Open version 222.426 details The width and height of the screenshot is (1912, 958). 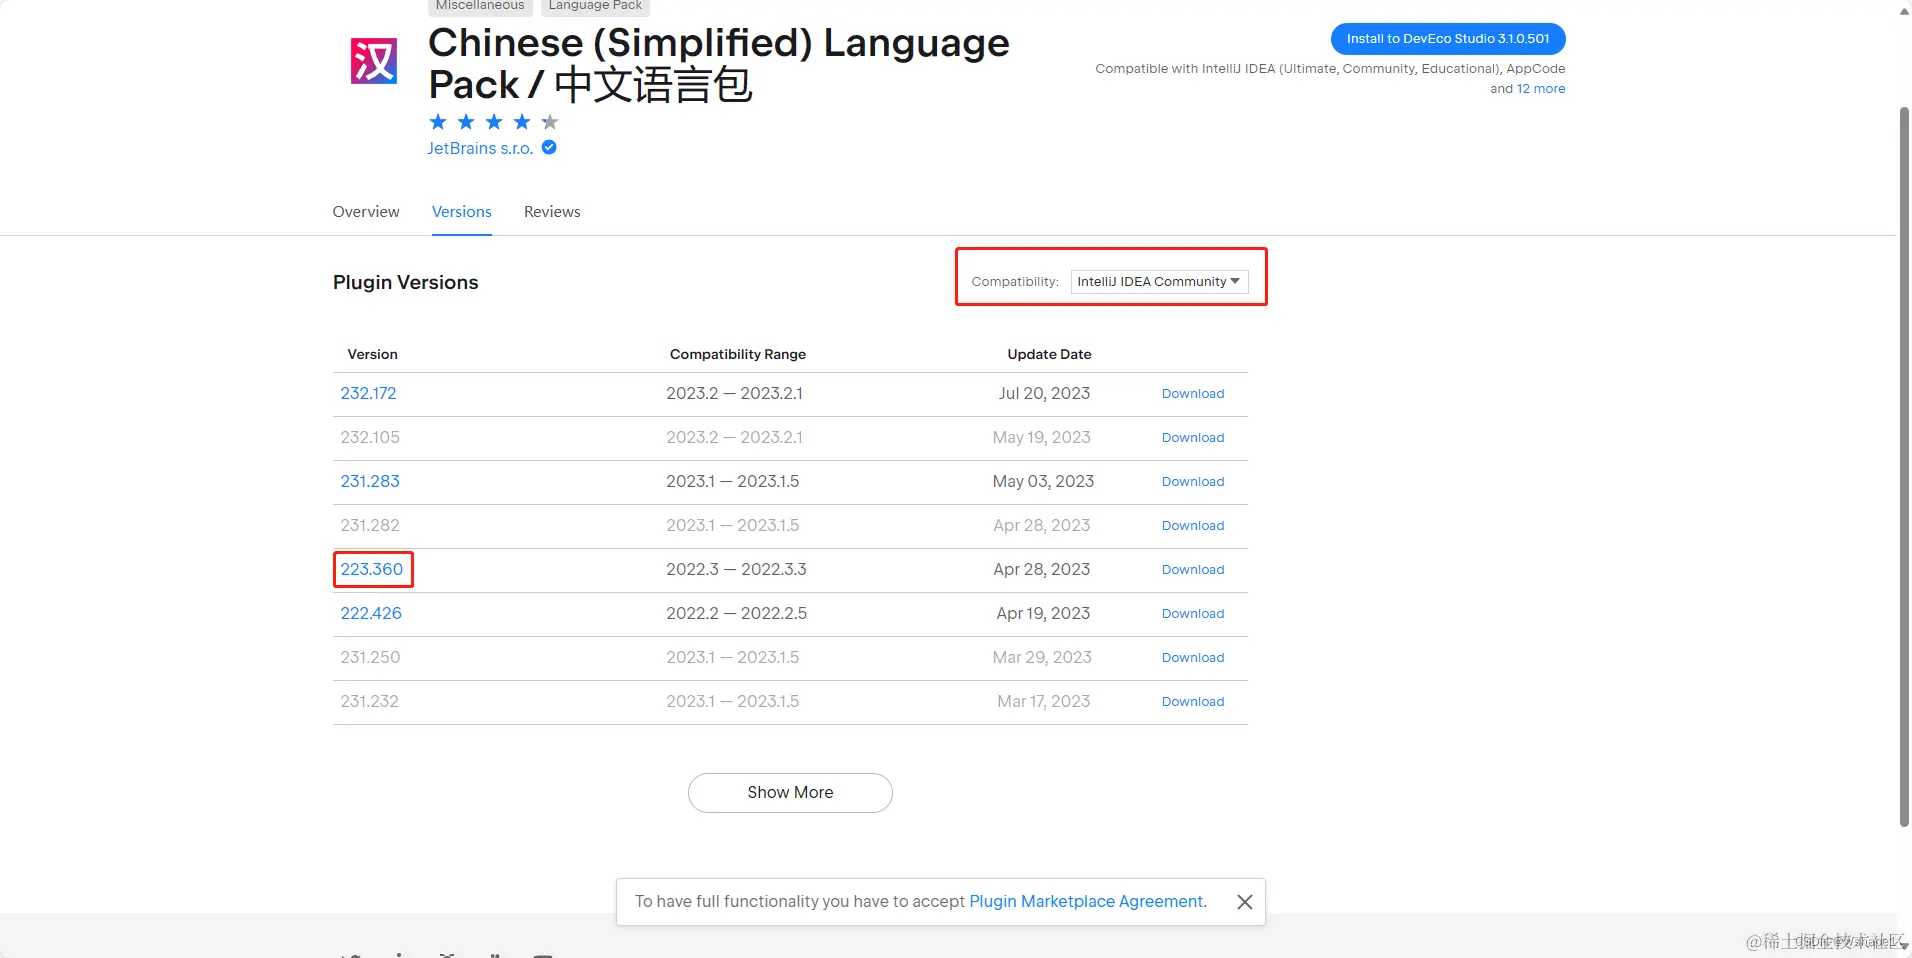tap(371, 614)
